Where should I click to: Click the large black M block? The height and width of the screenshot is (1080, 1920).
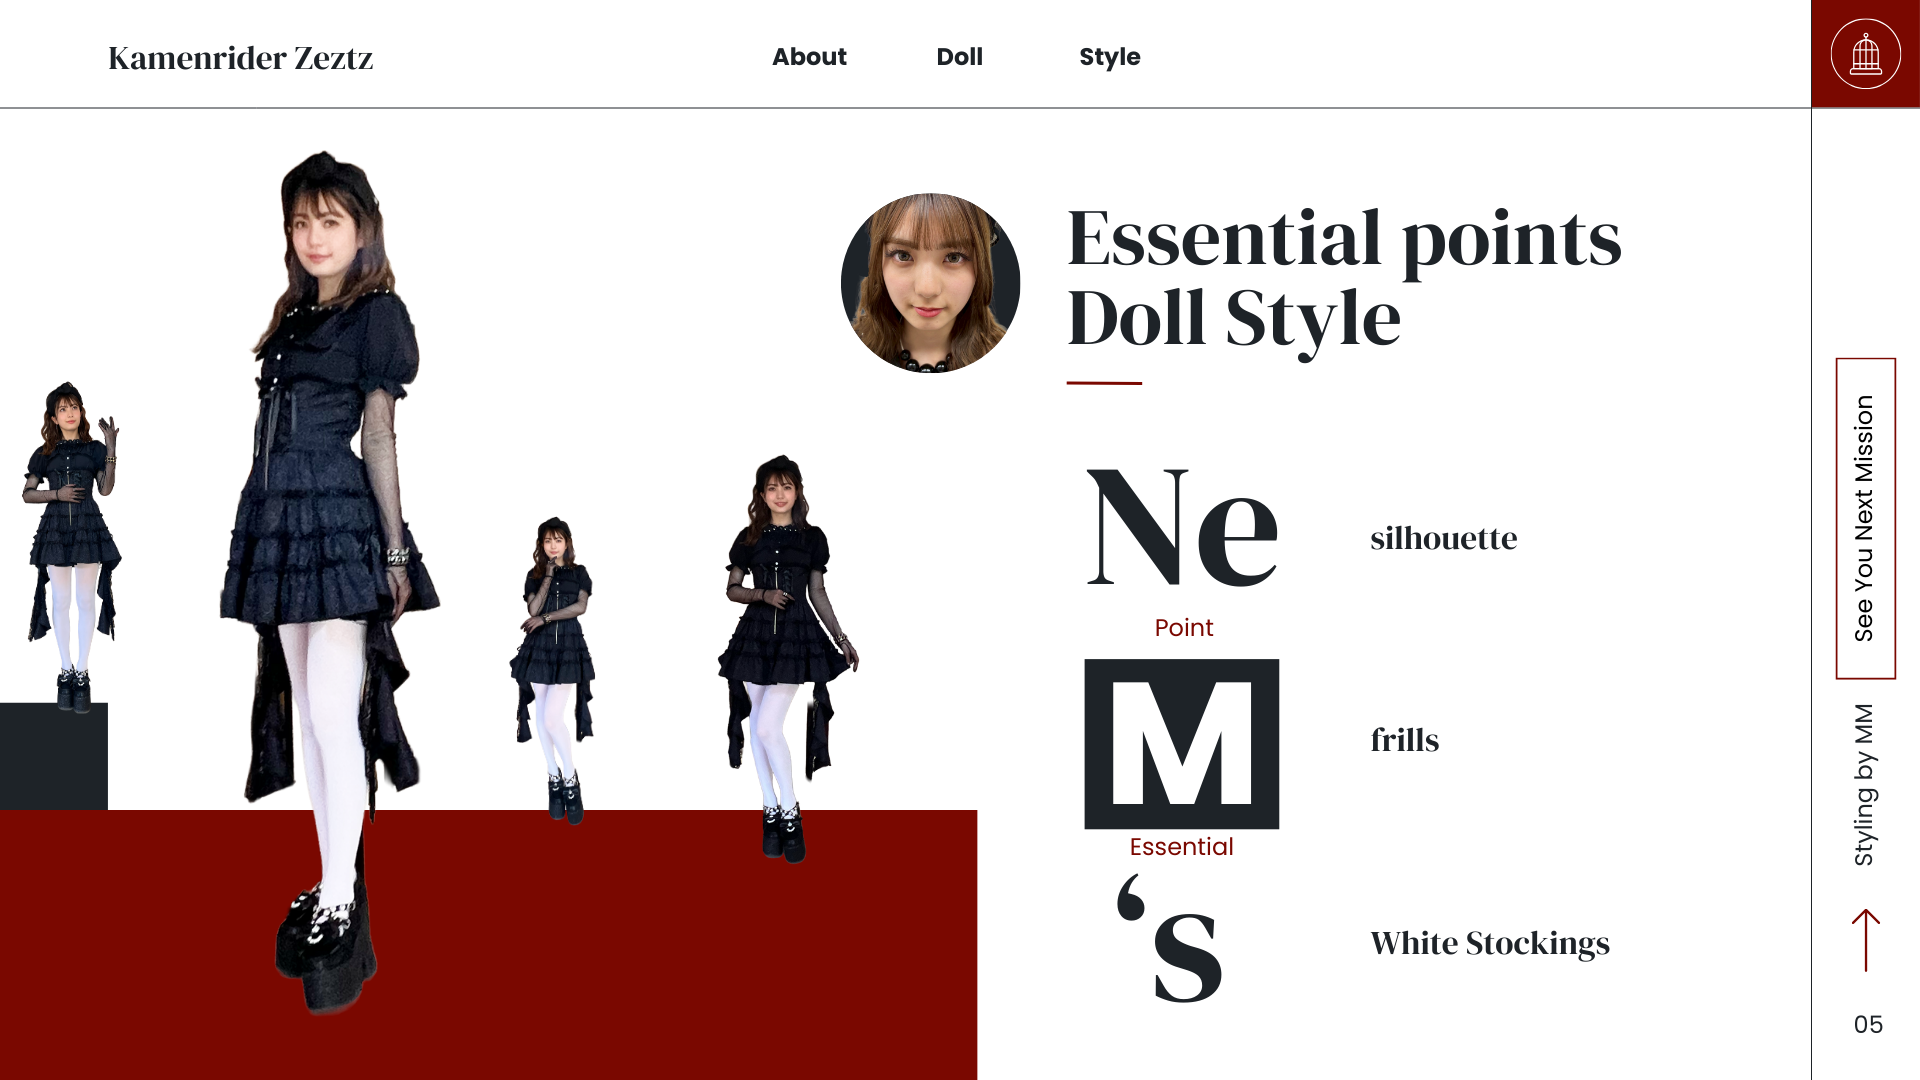coord(1181,743)
